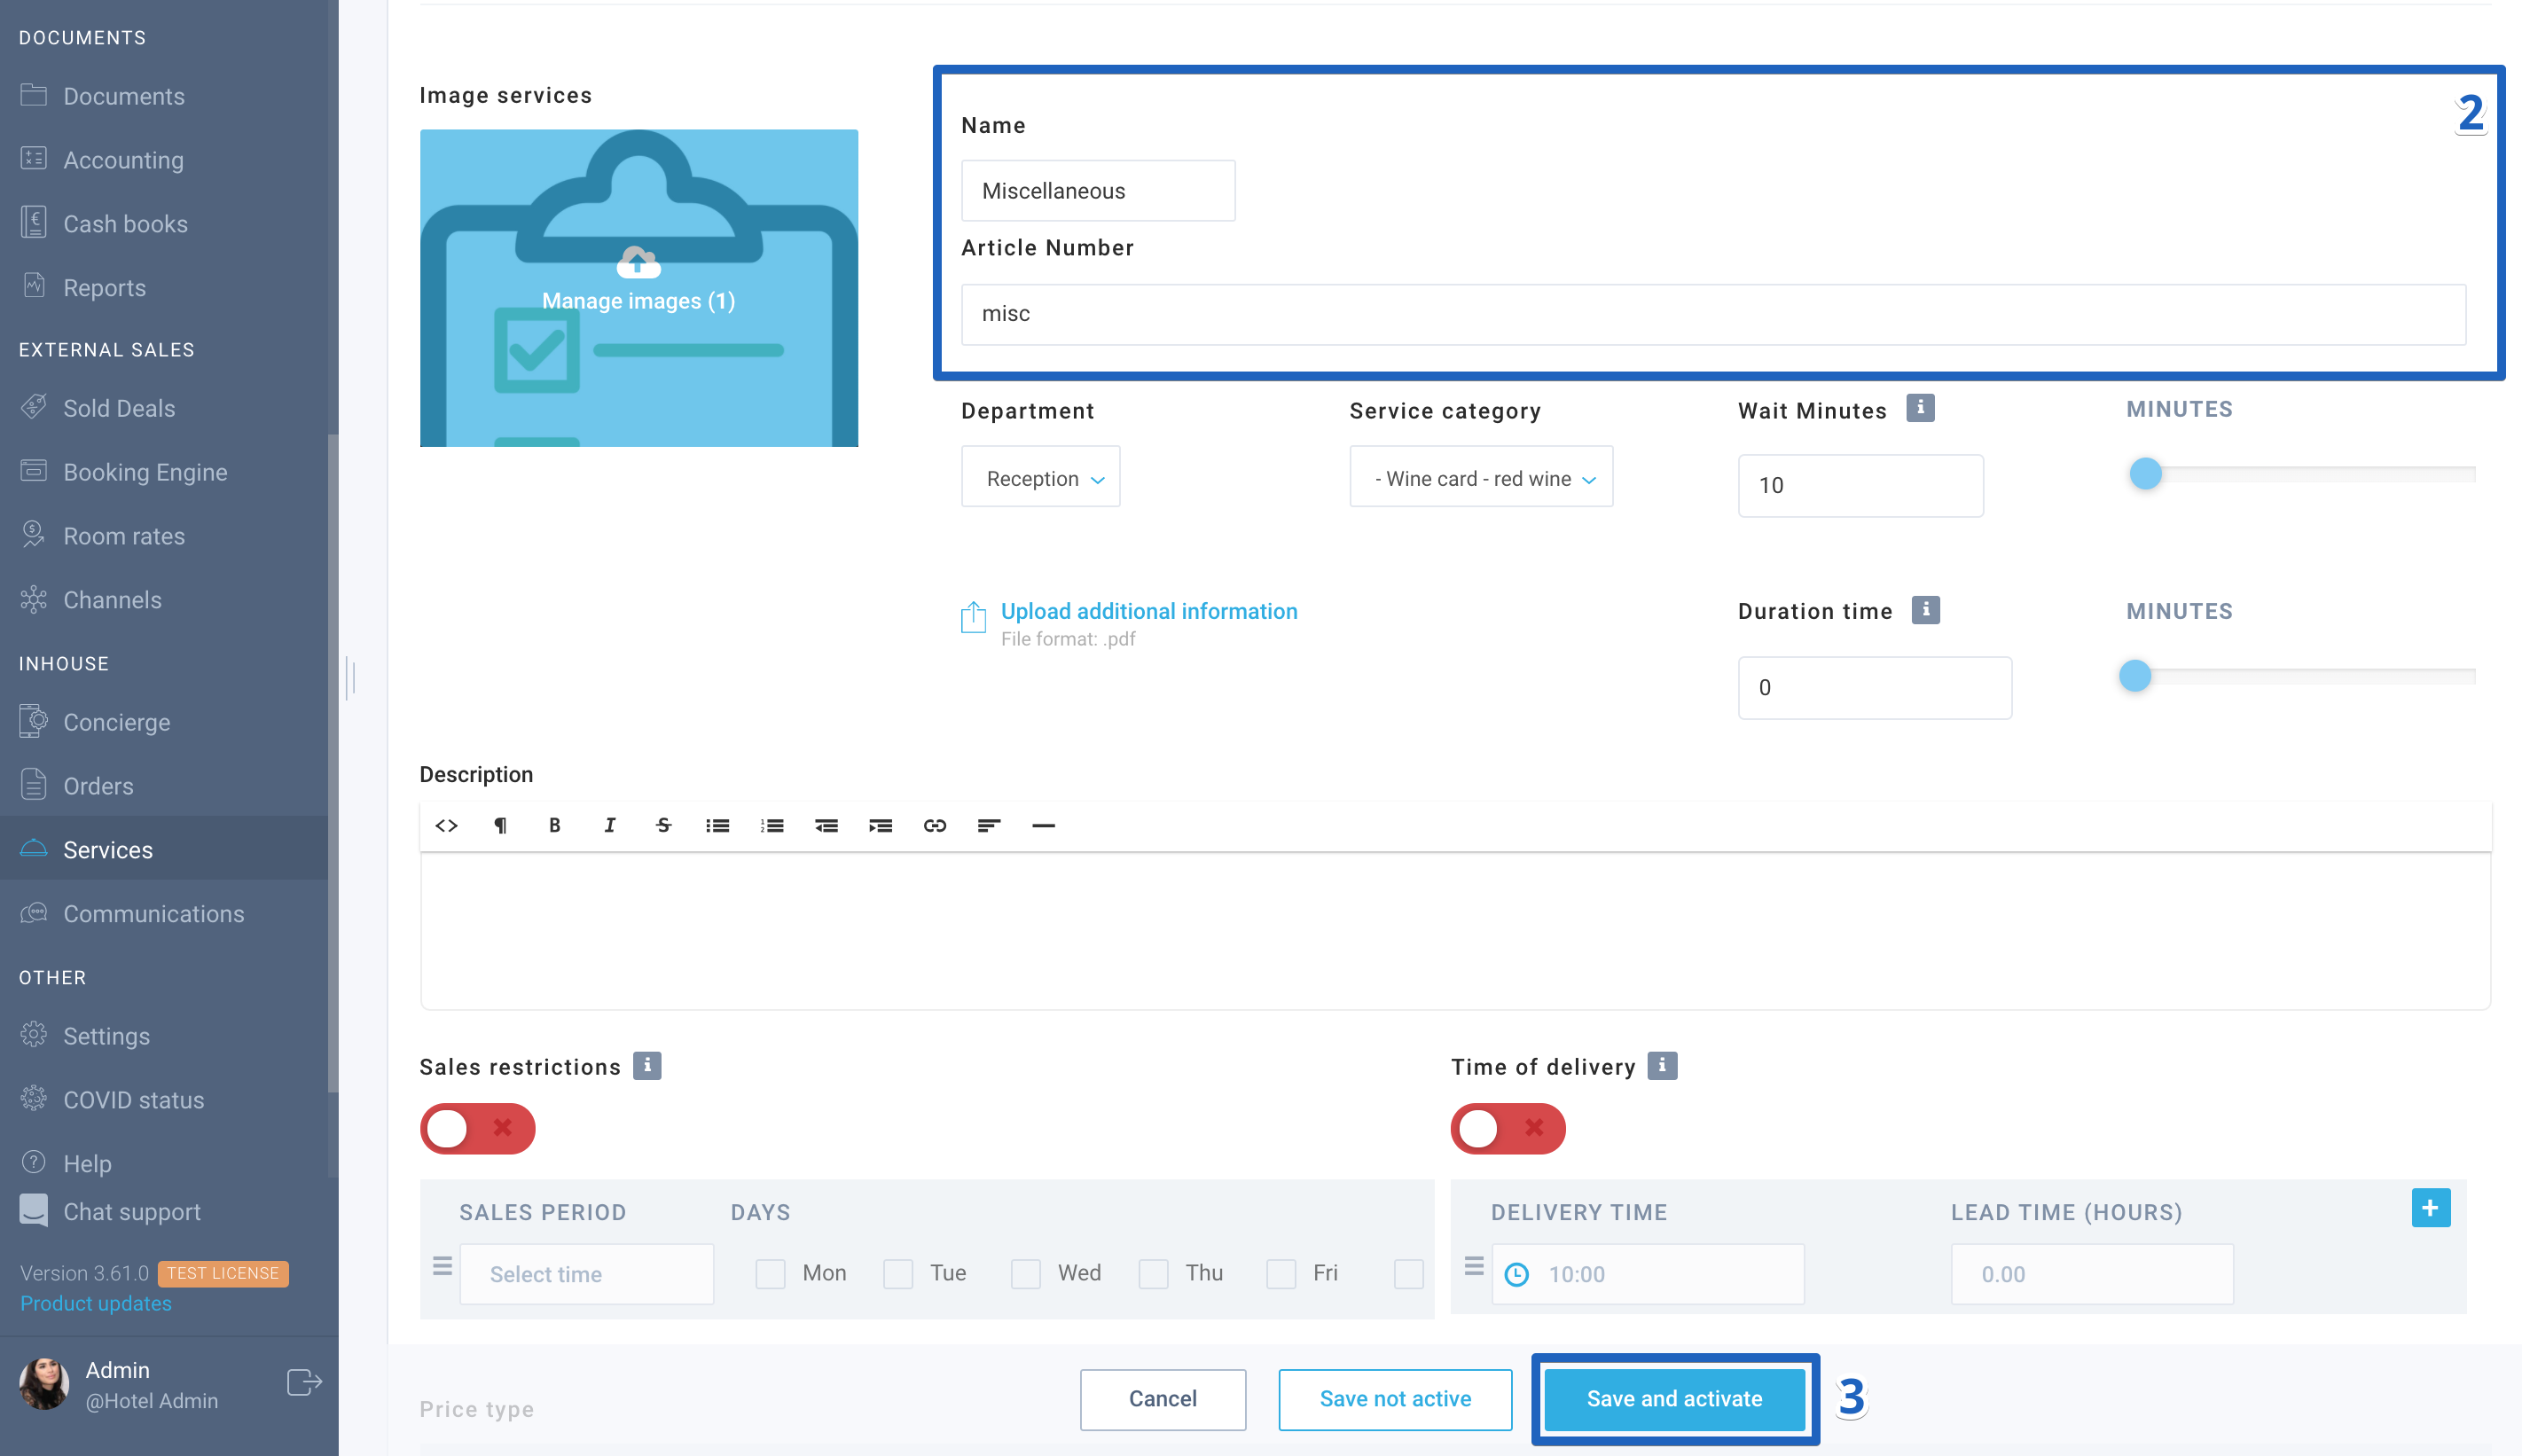Viewport: 2522px width, 1456px height.
Task: Click the Duration time slider handle
Action: click(x=2135, y=676)
